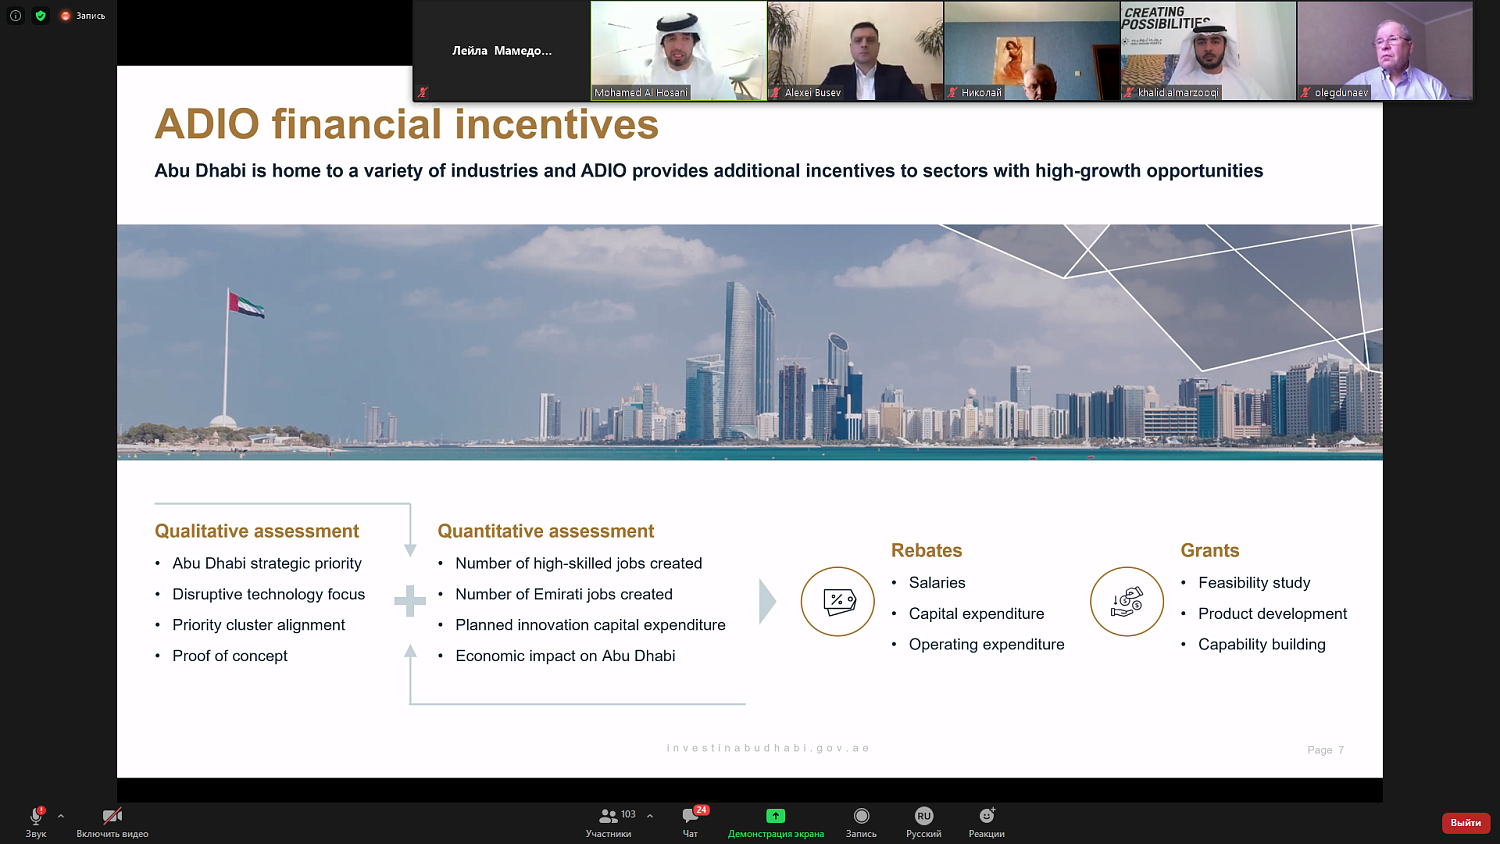Click the slide title "ADIO financial incentives"
The height and width of the screenshot is (844, 1500).
(406, 125)
